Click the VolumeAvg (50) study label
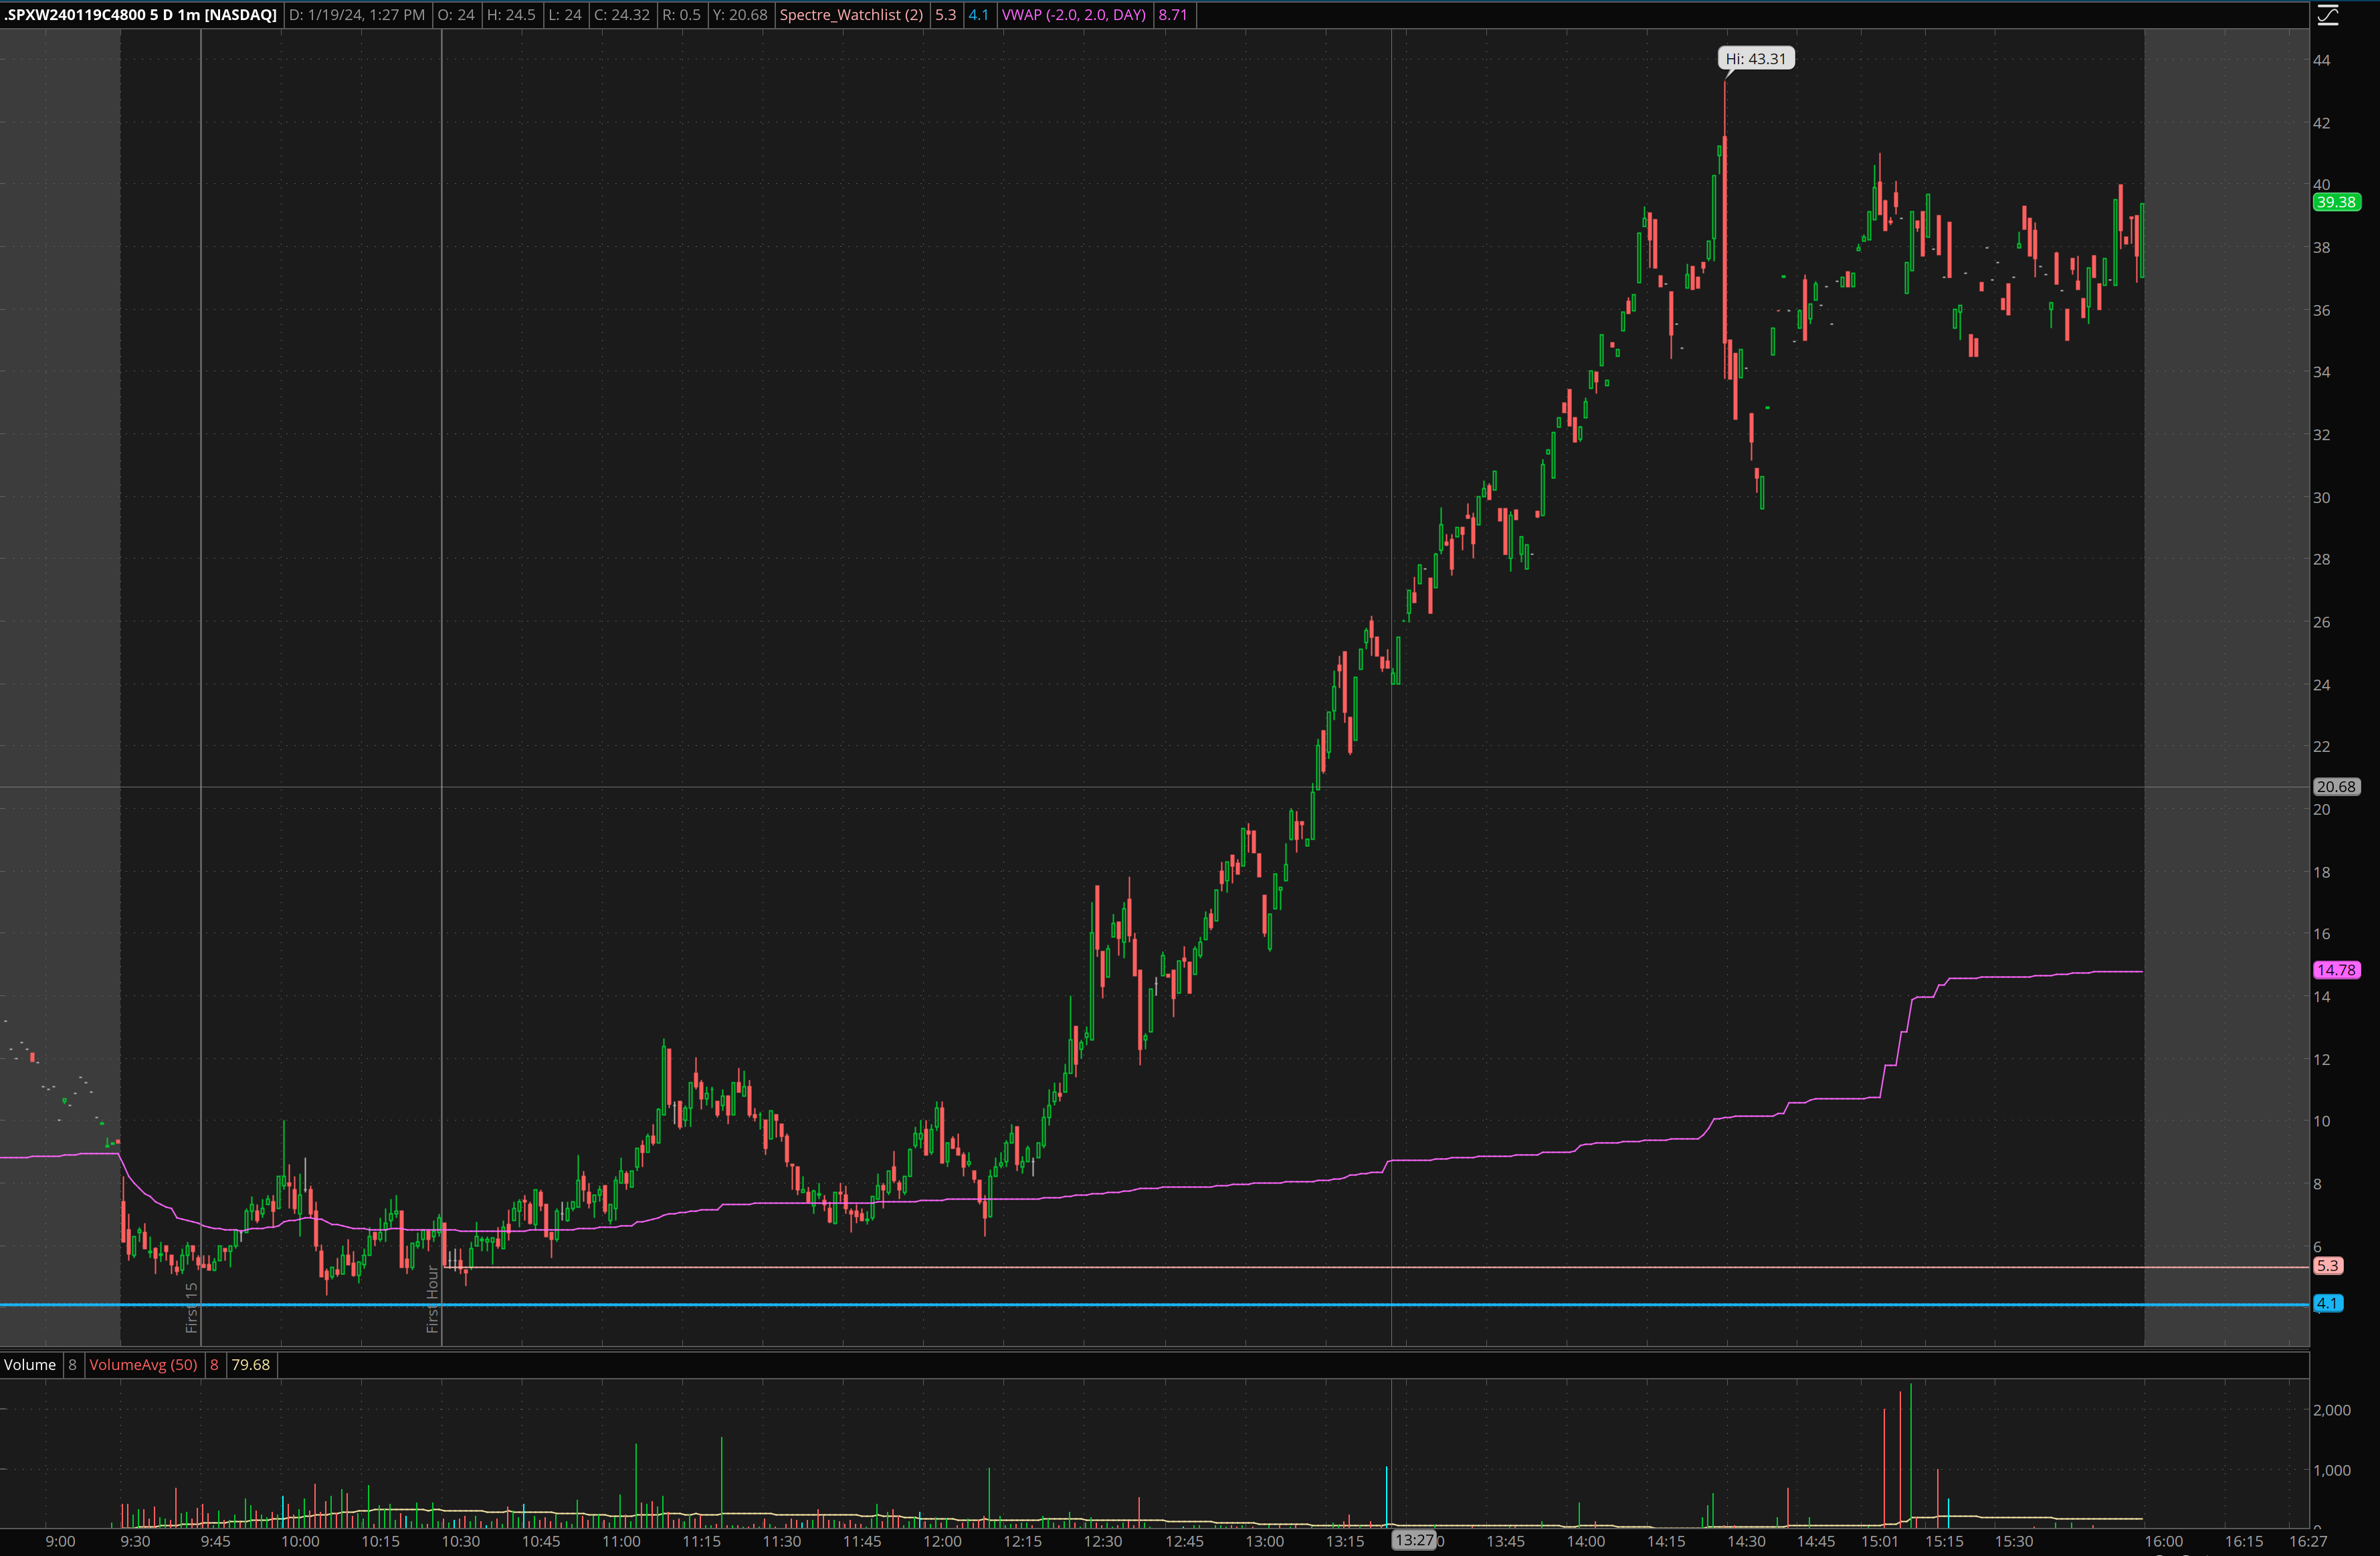Image resolution: width=2380 pixels, height=1556 pixels. coord(143,1365)
